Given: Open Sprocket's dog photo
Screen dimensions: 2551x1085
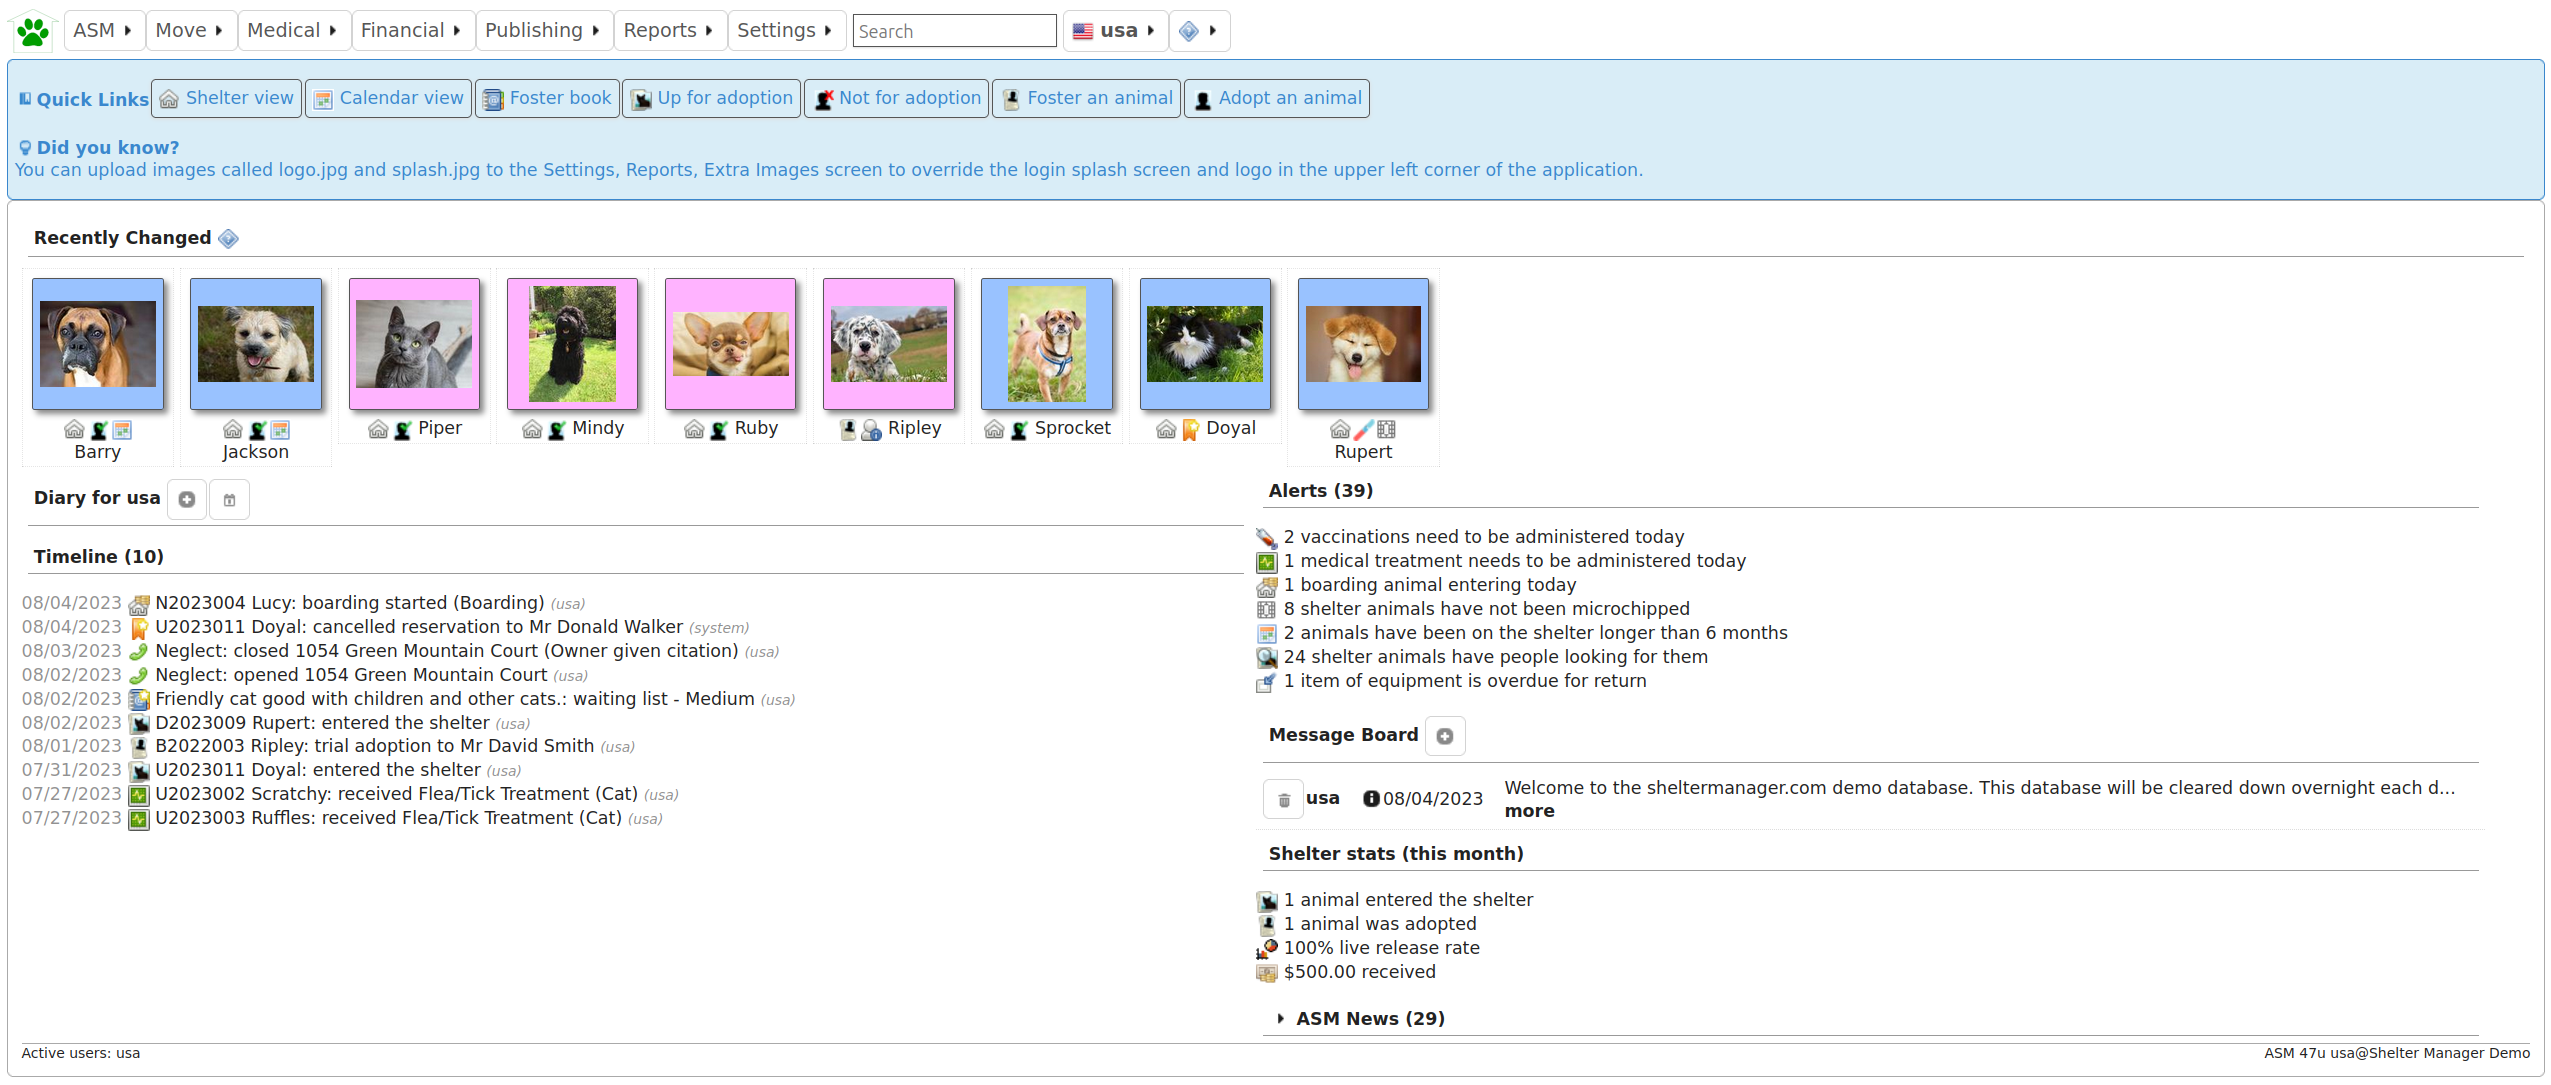Looking at the screenshot, I should coord(1047,344).
